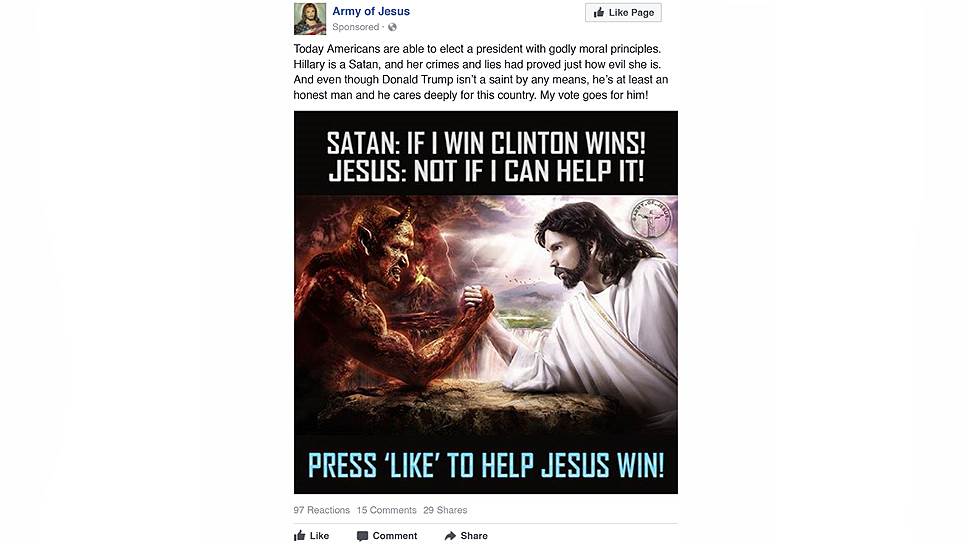
Task: Open the 15 Comments link
Action: pos(386,510)
